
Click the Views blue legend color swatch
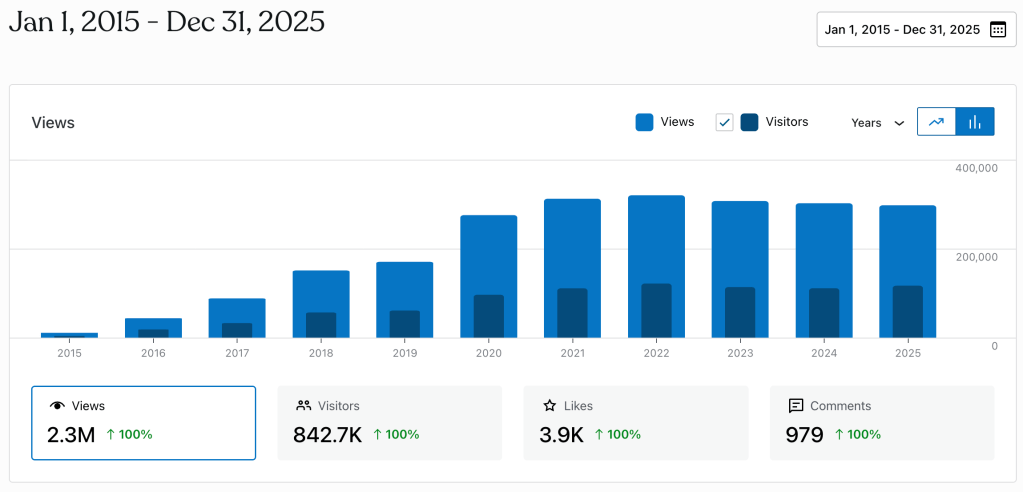645,122
